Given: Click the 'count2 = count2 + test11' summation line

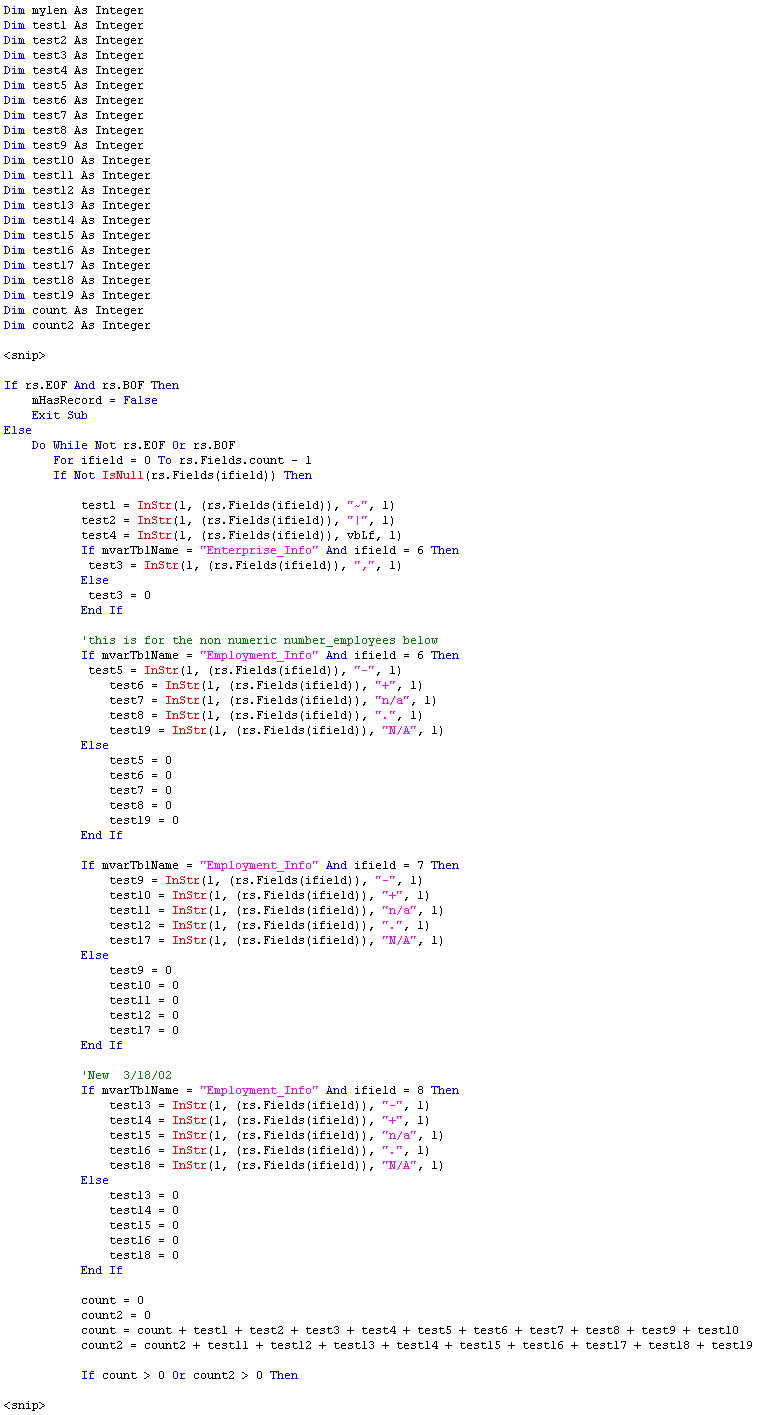Looking at the screenshot, I should click(x=417, y=1345).
